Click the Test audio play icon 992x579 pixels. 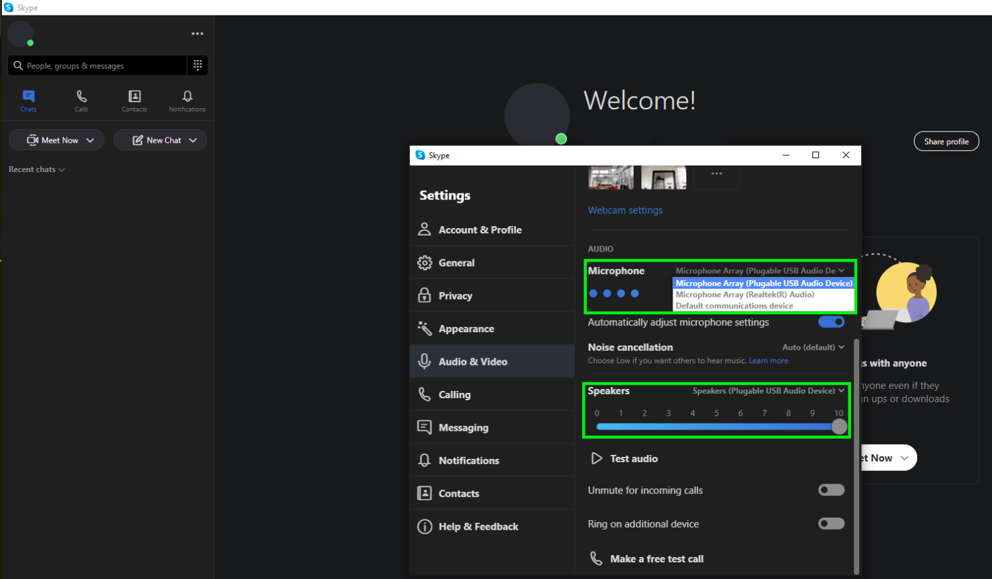point(596,458)
